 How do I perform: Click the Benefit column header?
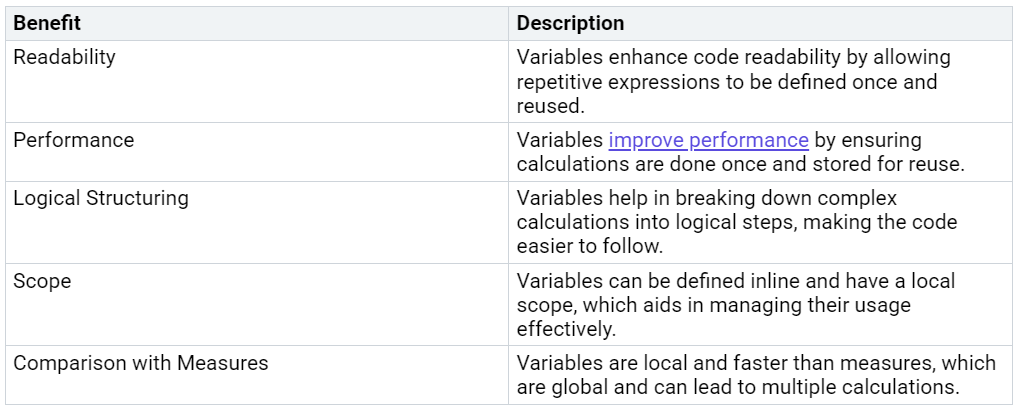point(47,23)
